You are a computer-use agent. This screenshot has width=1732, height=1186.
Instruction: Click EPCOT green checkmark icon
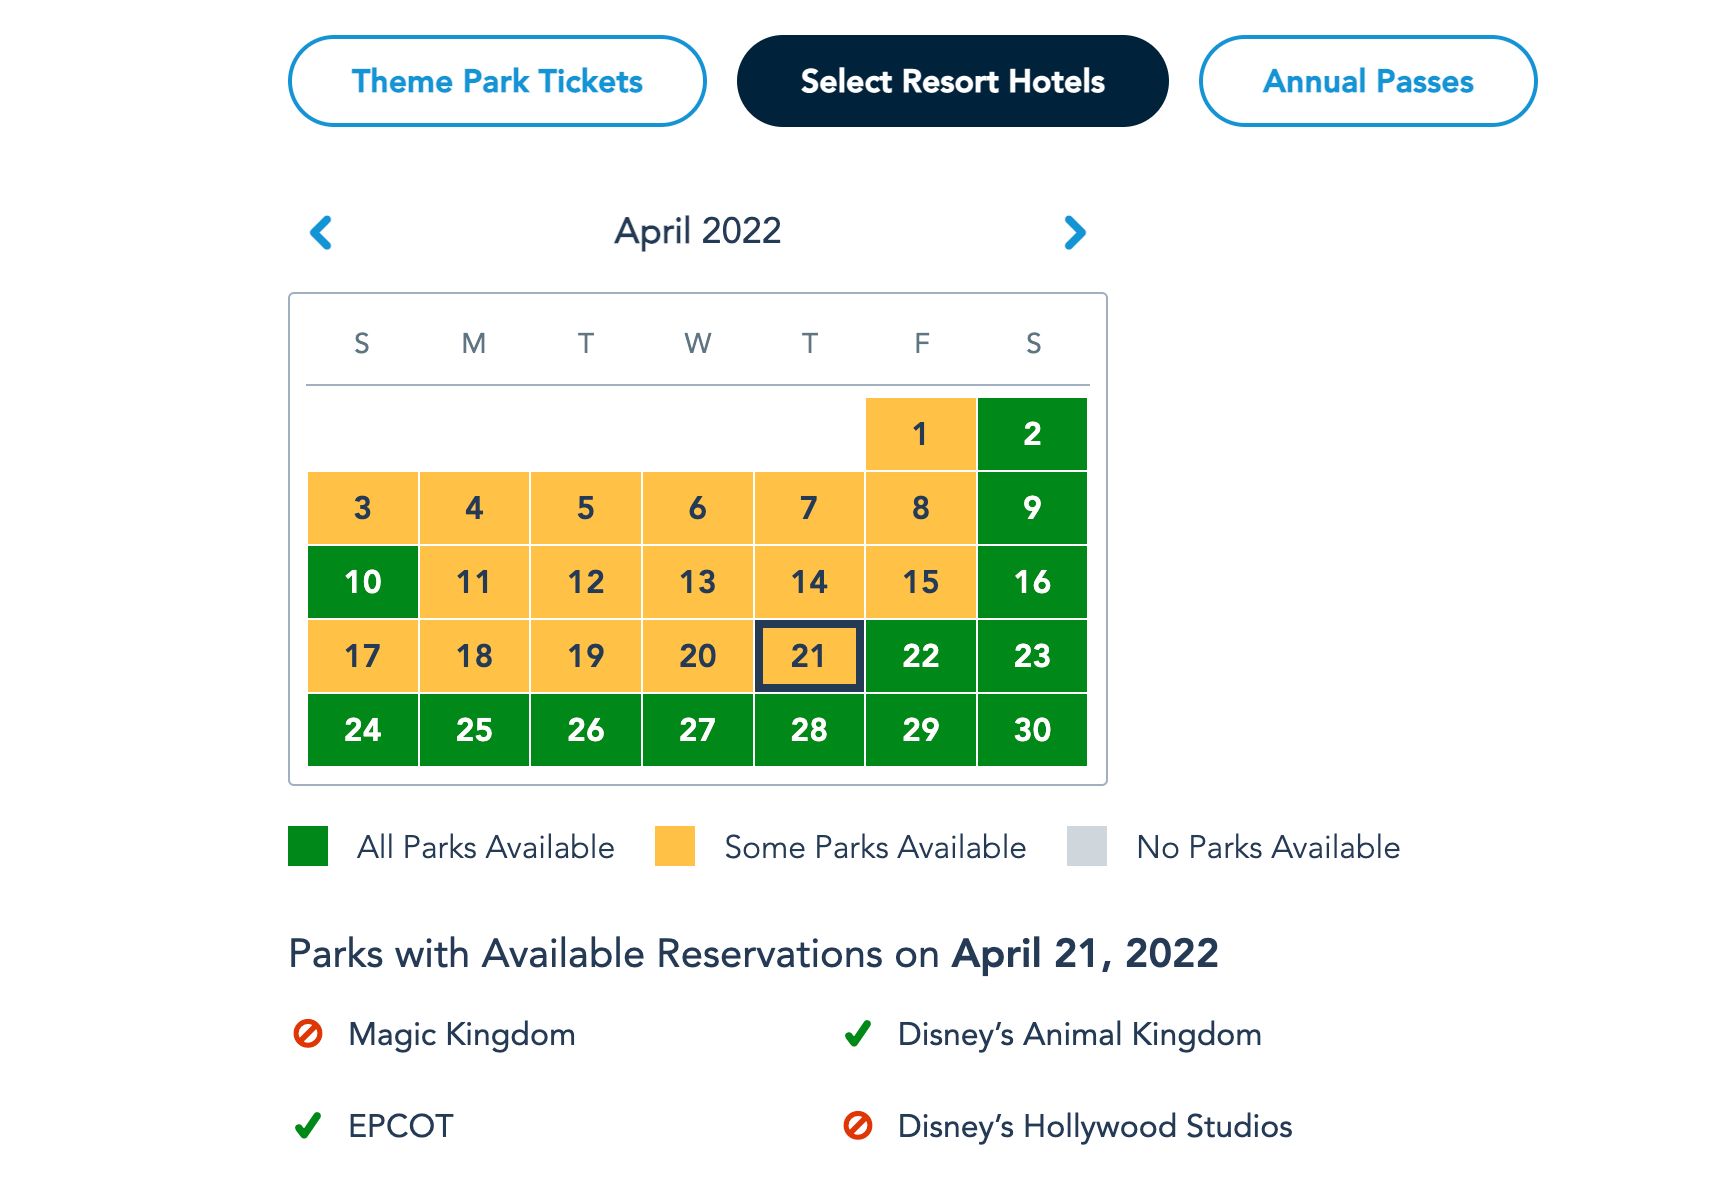(308, 1126)
